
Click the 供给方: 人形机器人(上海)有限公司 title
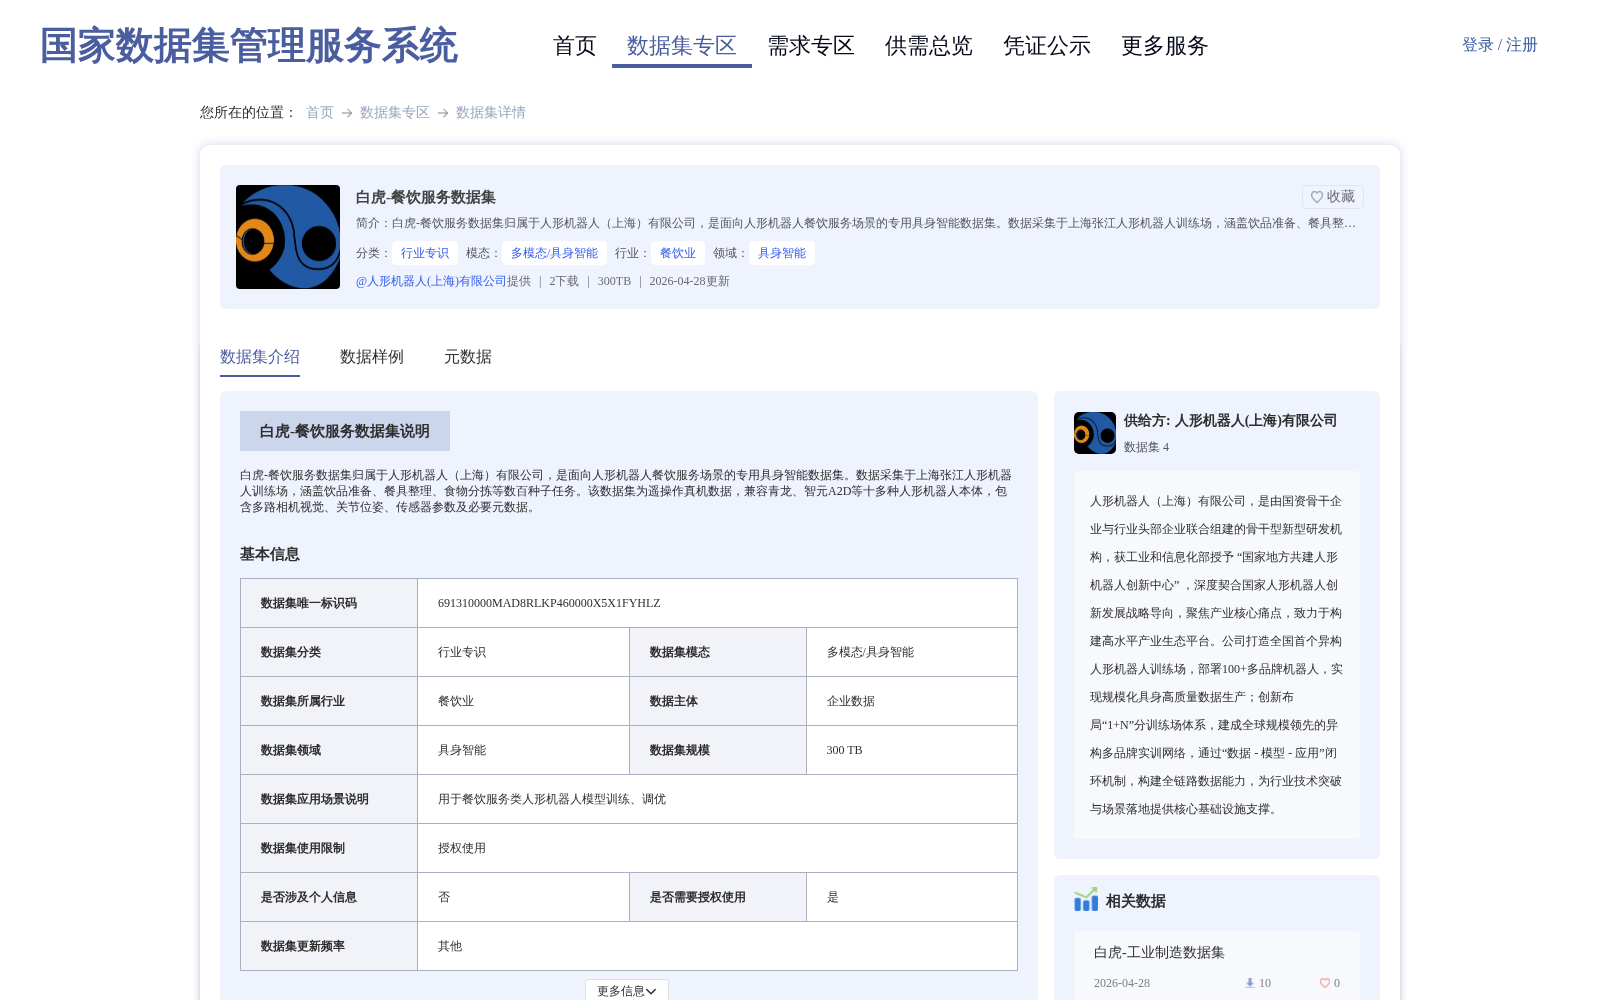click(x=1230, y=421)
